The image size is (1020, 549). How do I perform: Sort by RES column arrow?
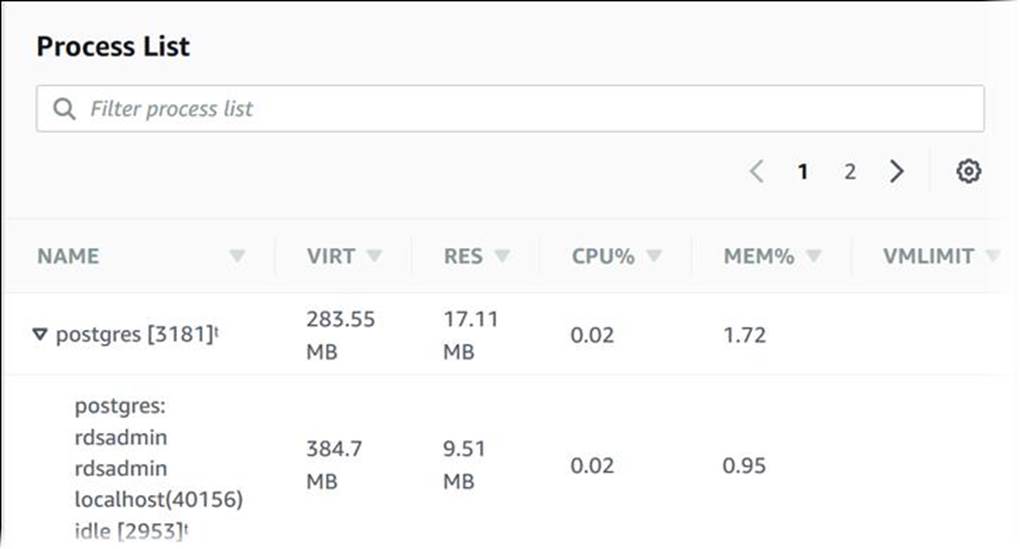[x=502, y=257]
